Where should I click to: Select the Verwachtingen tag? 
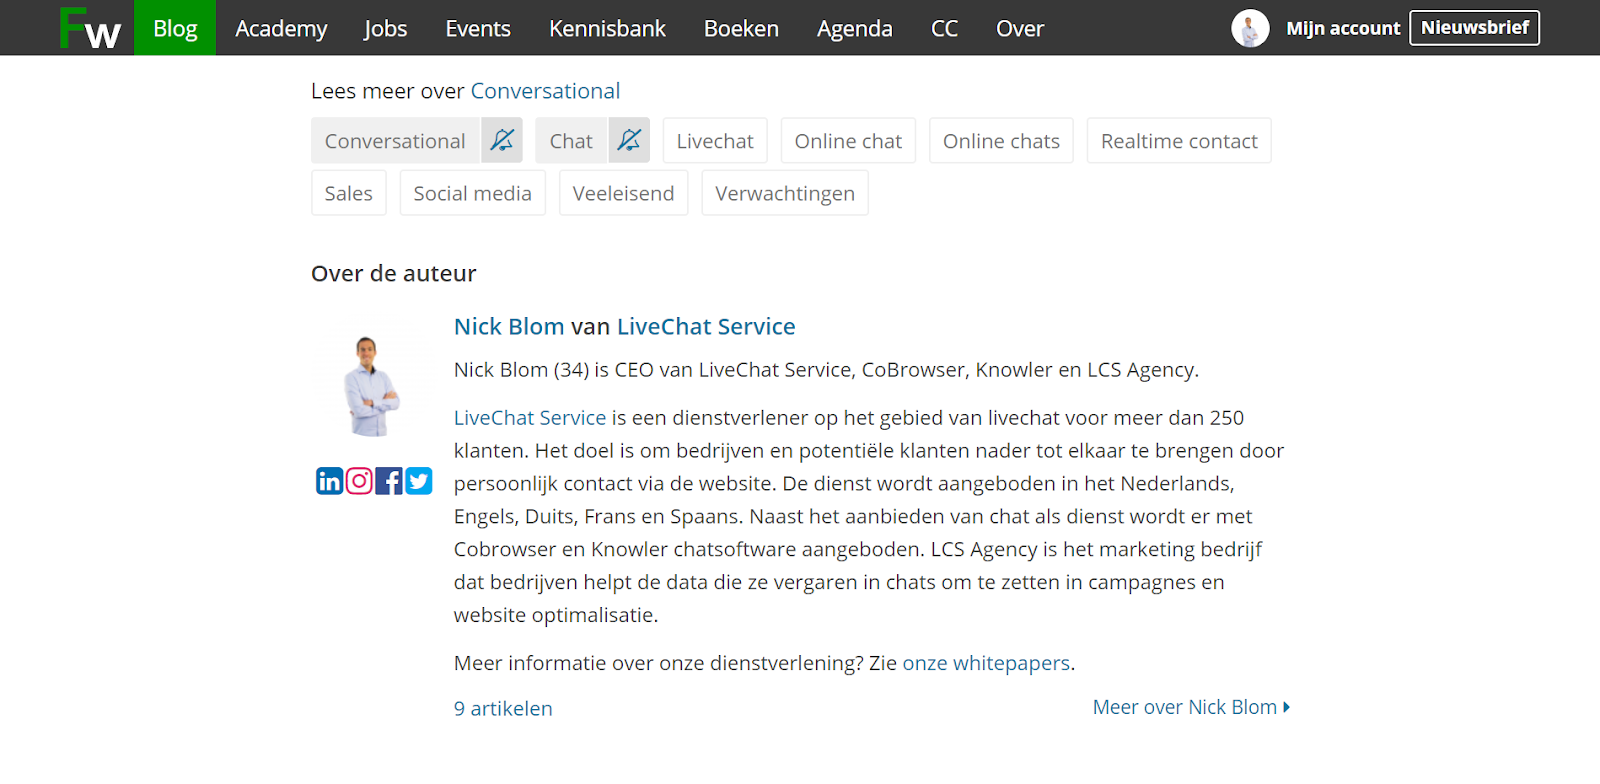785,193
